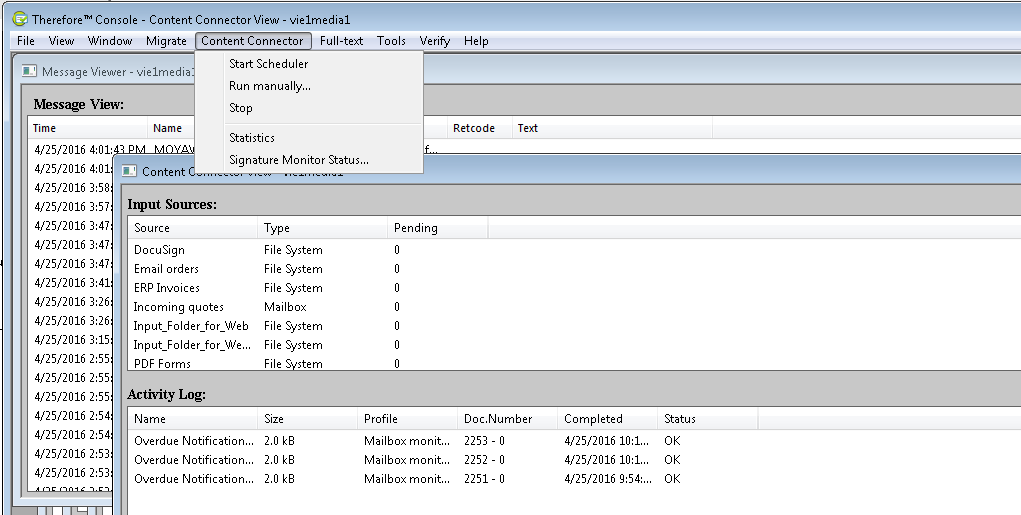The width and height of the screenshot is (1021, 515).
Task: Sort Activity Log by Doc.Number column
Action: (508, 419)
